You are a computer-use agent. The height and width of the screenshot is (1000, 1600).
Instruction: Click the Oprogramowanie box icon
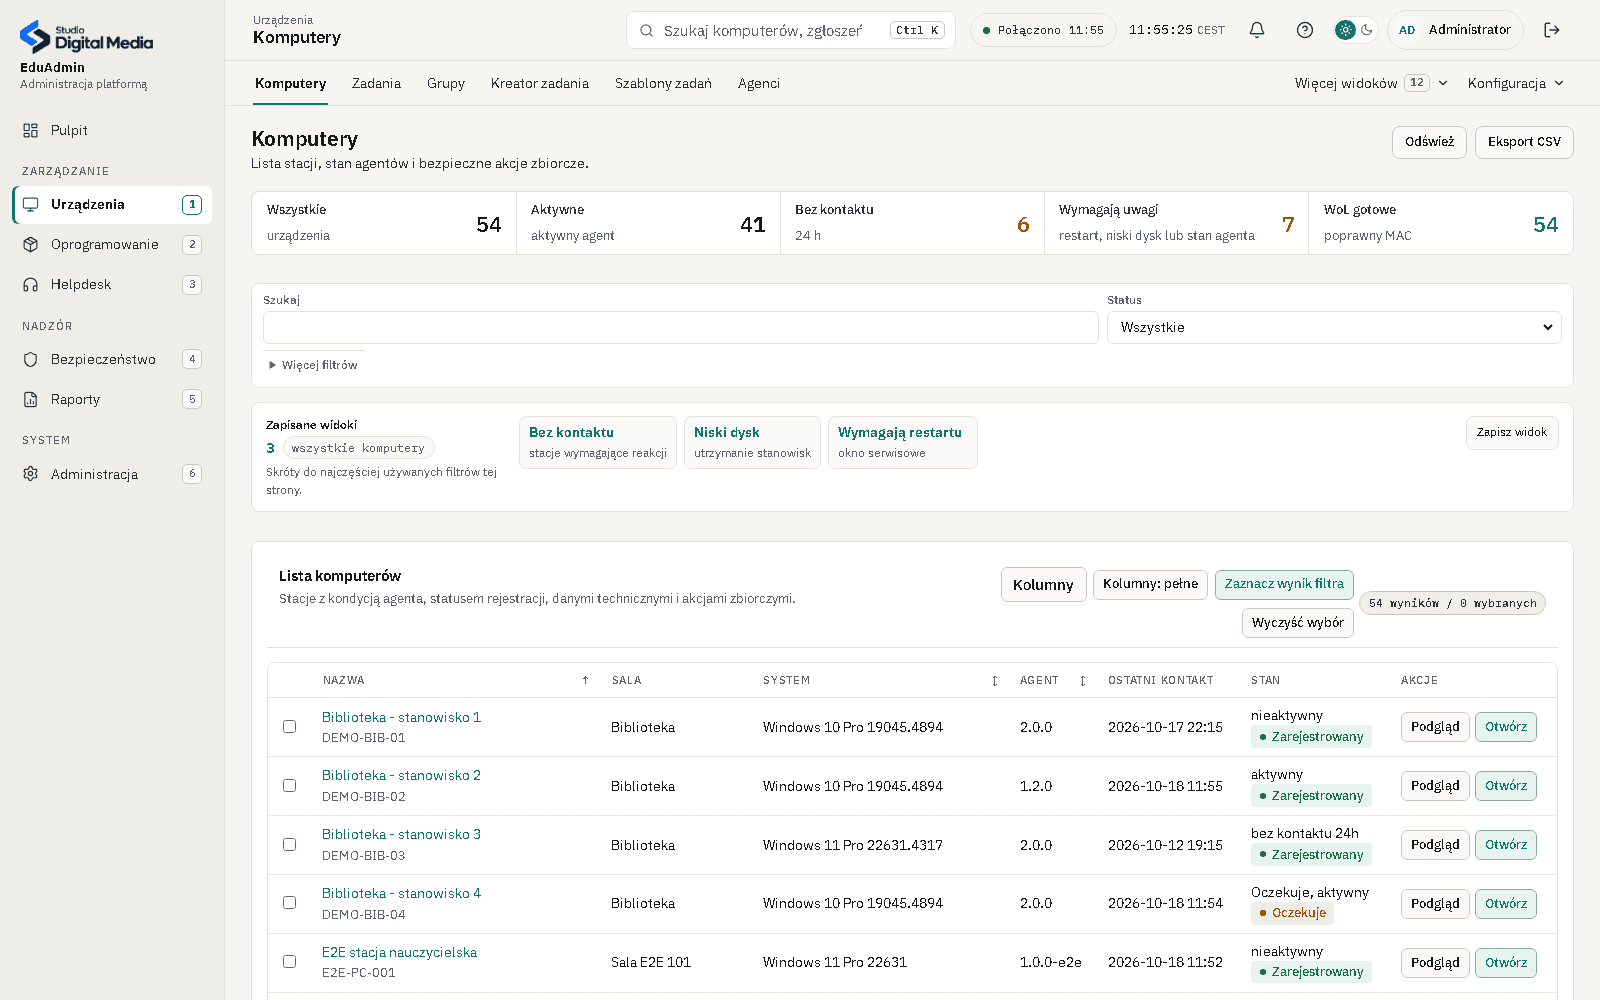pos(31,244)
